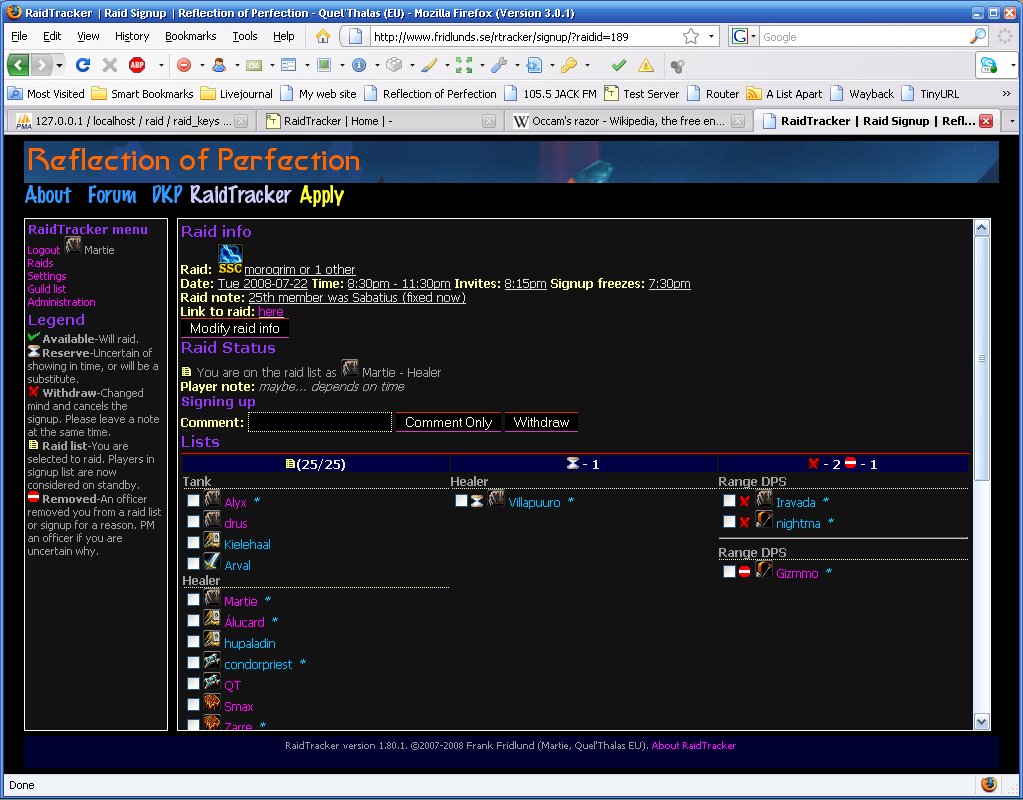Click into the Comment text field

(x=320, y=422)
